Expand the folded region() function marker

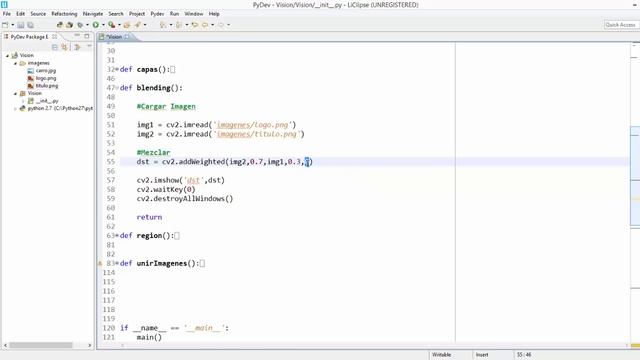117,236
